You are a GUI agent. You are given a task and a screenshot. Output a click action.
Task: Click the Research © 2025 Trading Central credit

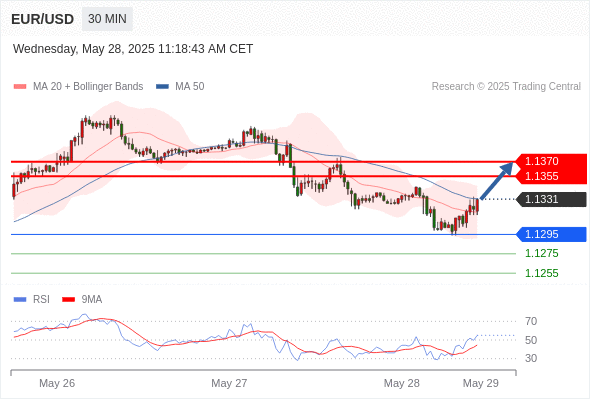(x=506, y=87)
